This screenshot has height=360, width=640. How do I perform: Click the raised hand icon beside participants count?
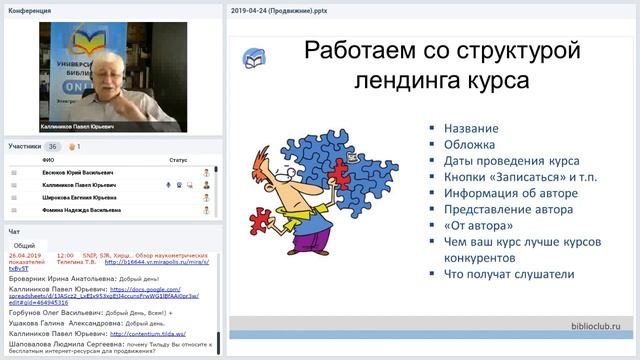tap(72, 147)
